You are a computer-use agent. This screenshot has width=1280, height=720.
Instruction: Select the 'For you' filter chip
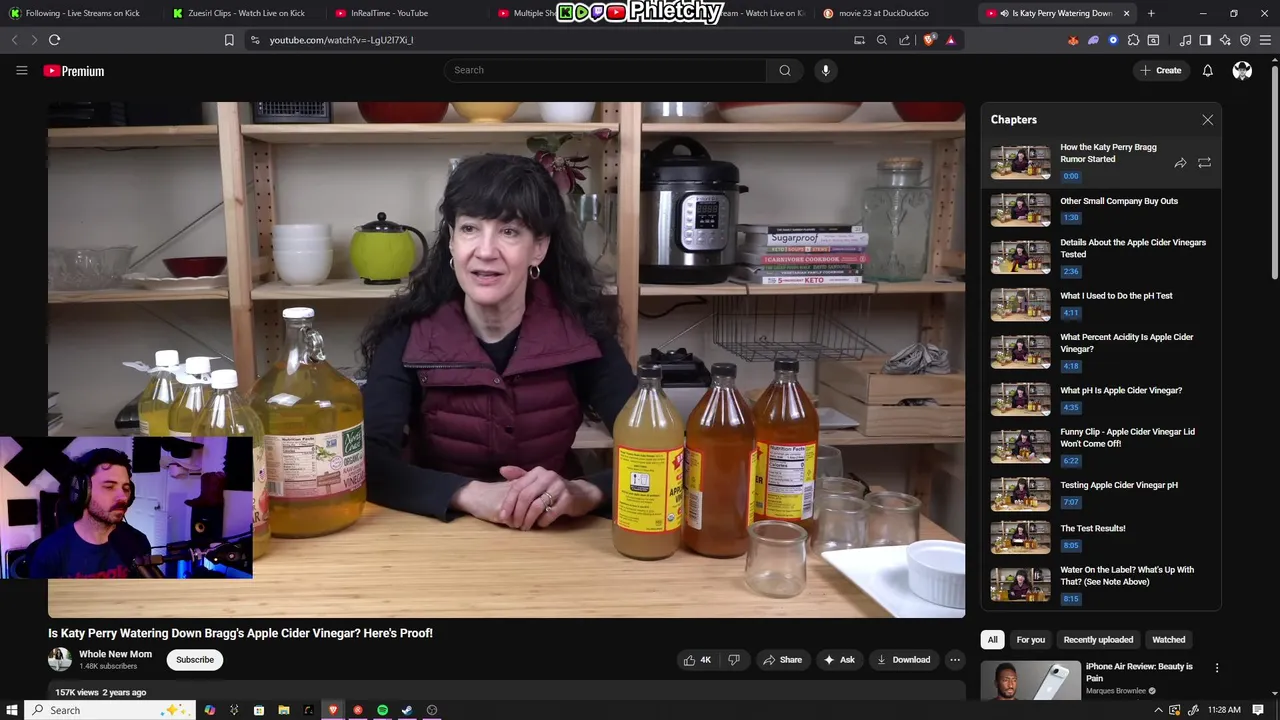coord(1030,640)
